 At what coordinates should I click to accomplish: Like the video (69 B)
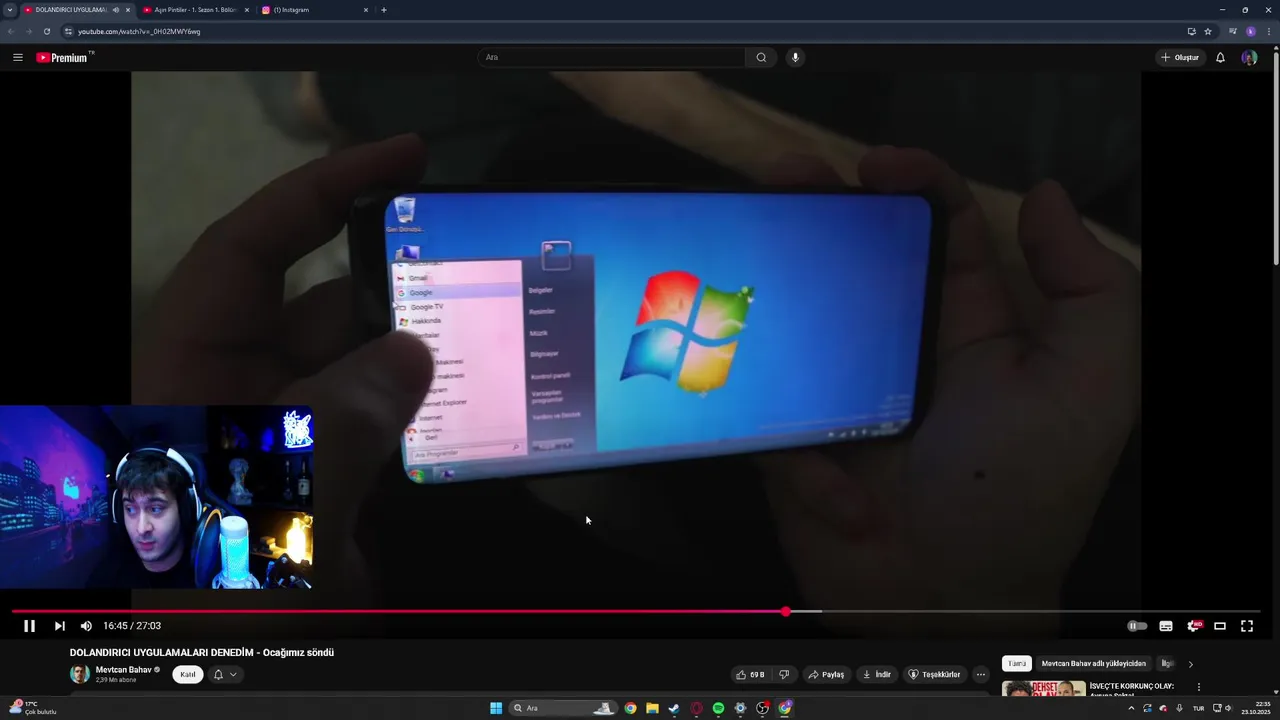pos(751,674)
